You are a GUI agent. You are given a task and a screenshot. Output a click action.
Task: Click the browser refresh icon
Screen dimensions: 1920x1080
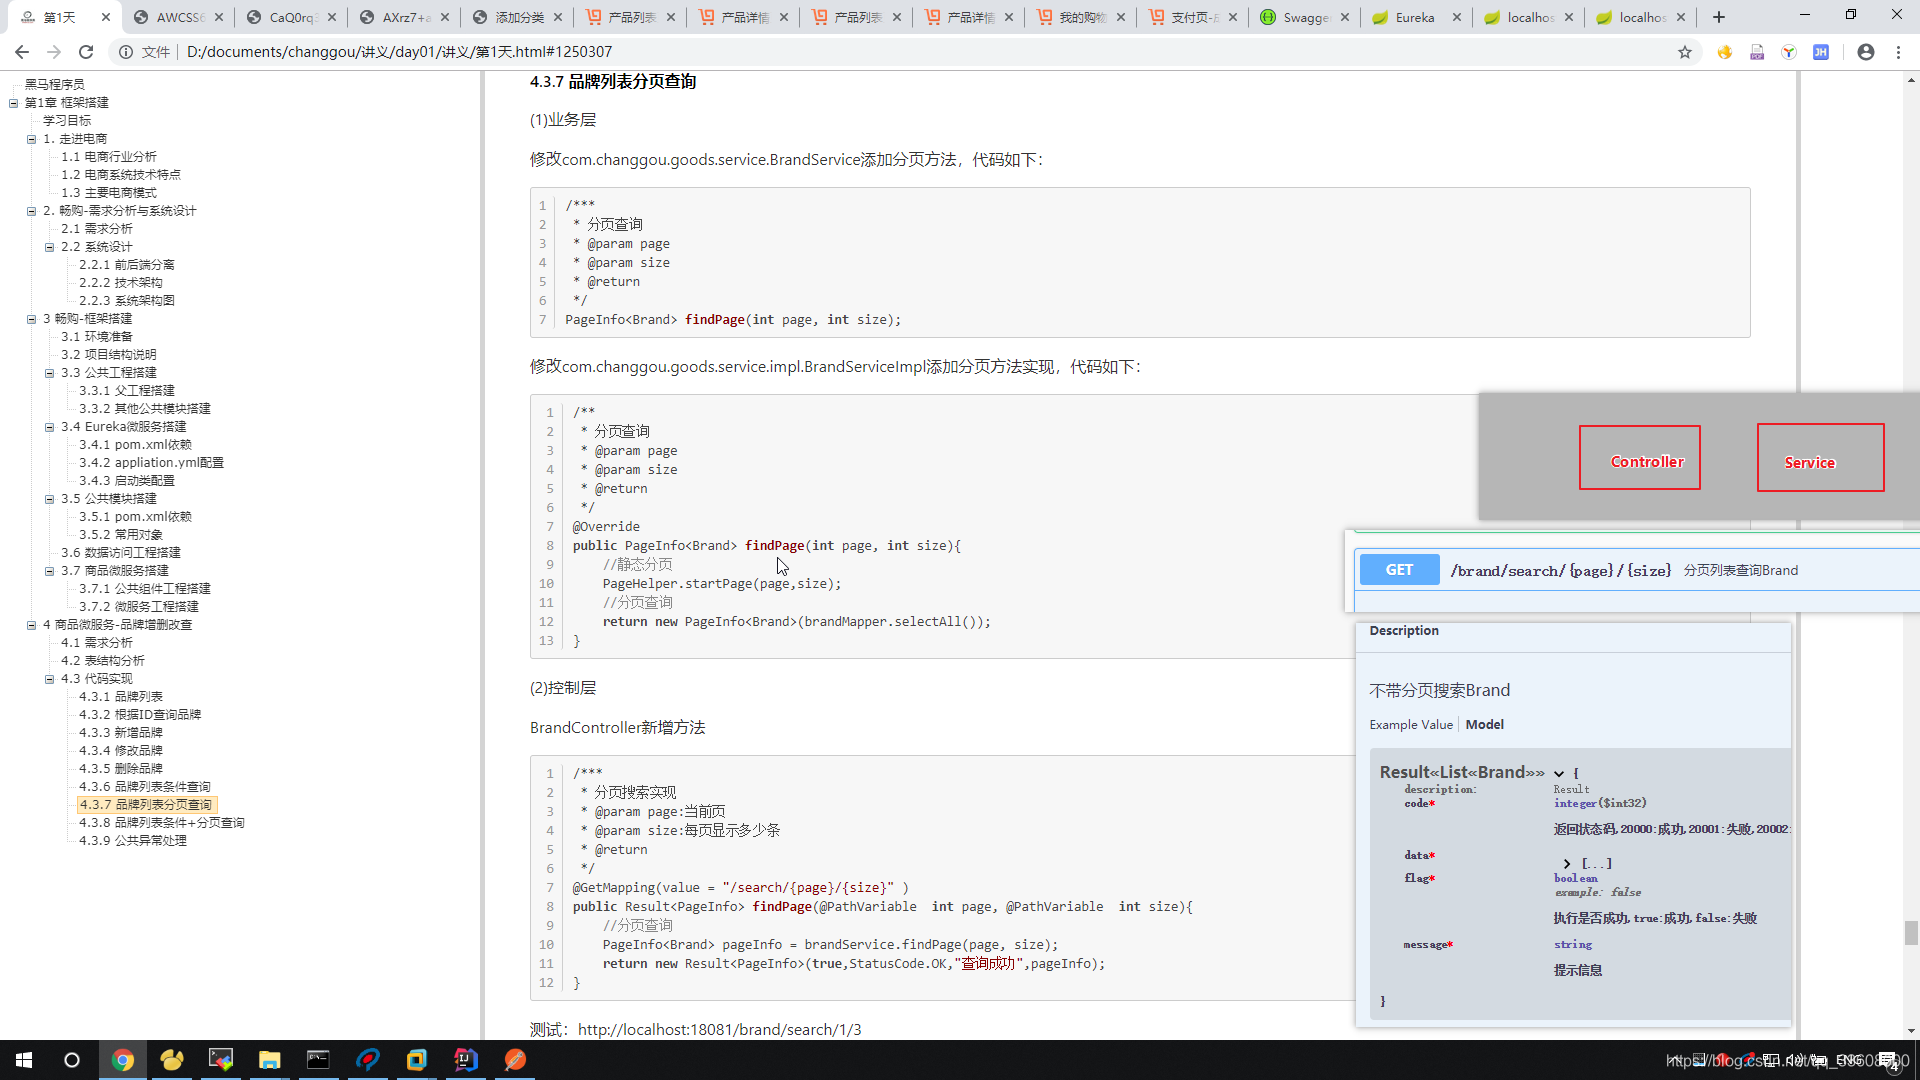coord(84,51)
